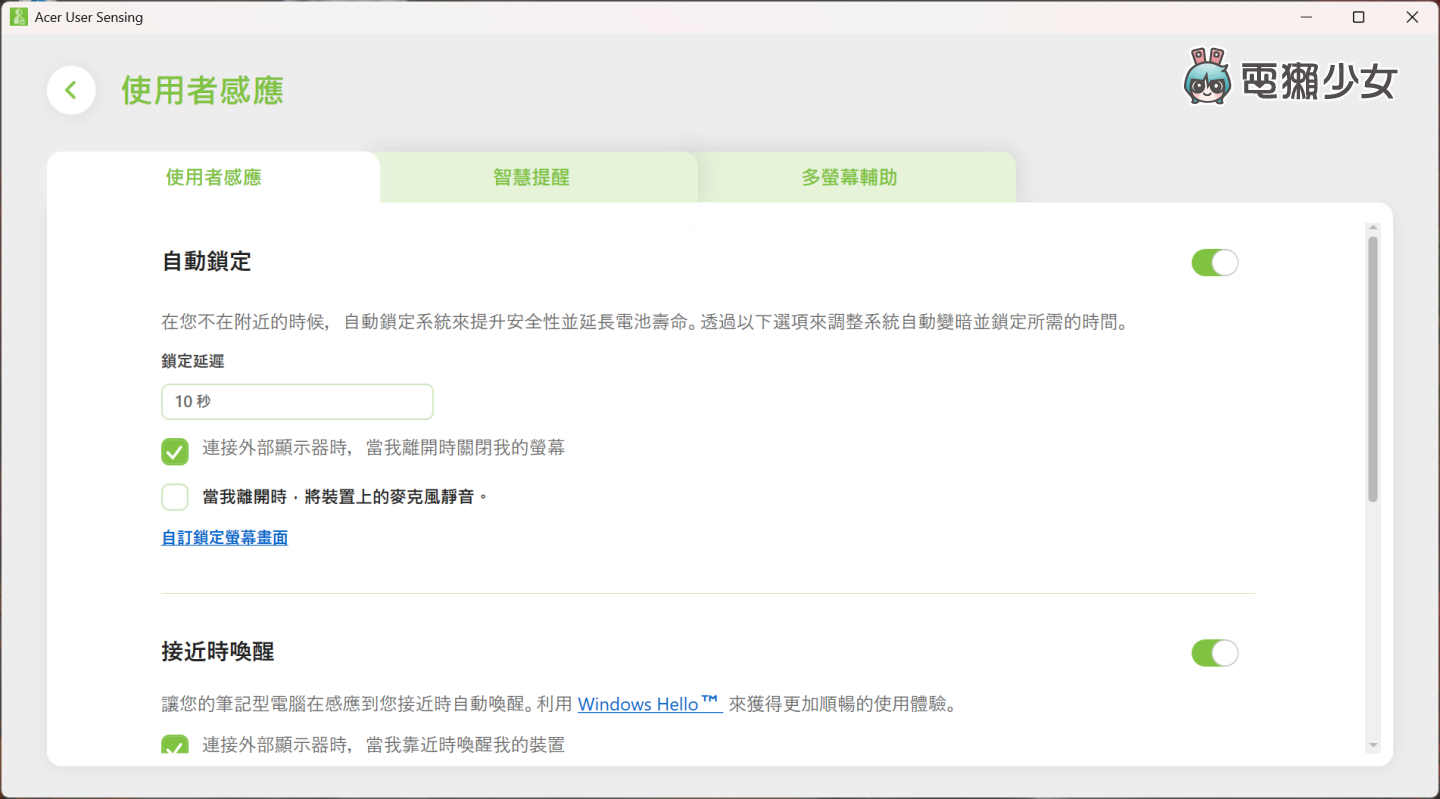The height and width of the screenshot is (799, 1440).
Task: Open the 鎖定延遲 10 秒 dropdown
Action: (x=297, y=401)
